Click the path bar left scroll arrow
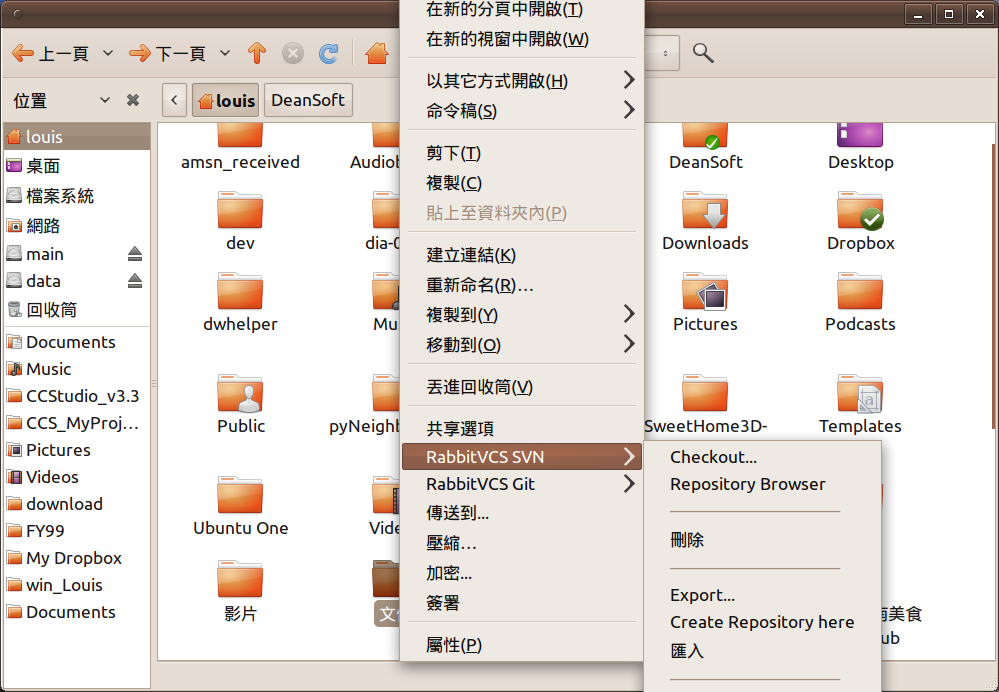Image resolution: width=999 pixels, height=692 pixels. tap(174, 100)
